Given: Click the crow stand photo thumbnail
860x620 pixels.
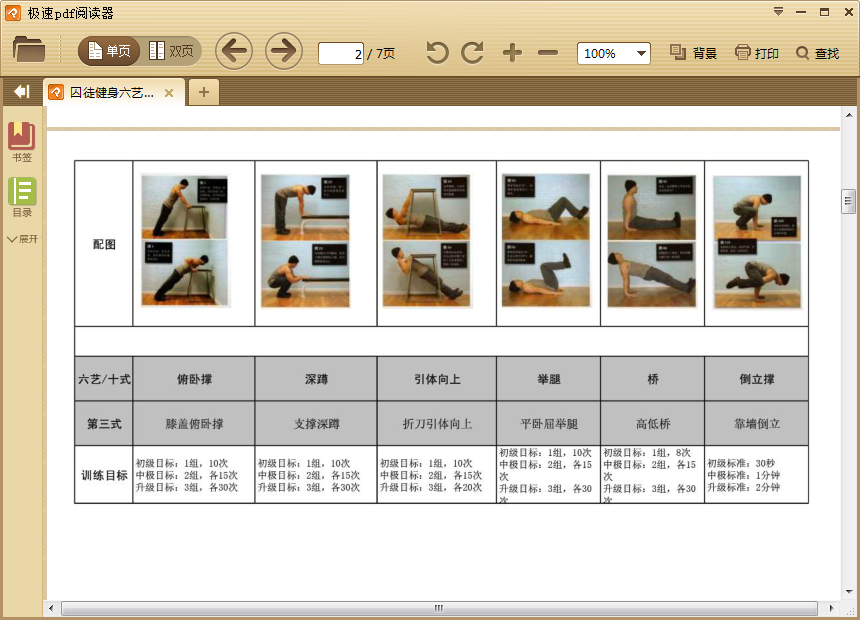Looking at the screenshot, I should (757, 242).
